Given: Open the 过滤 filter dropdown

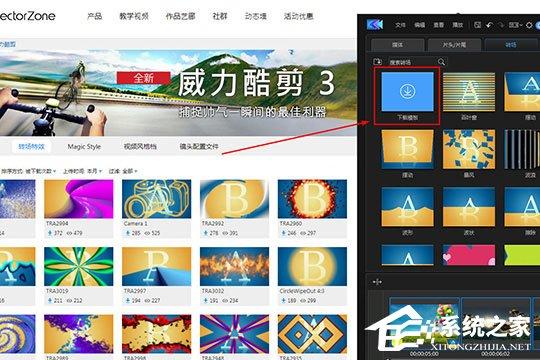Looking at the screenshot, I should tap(123, 171).
